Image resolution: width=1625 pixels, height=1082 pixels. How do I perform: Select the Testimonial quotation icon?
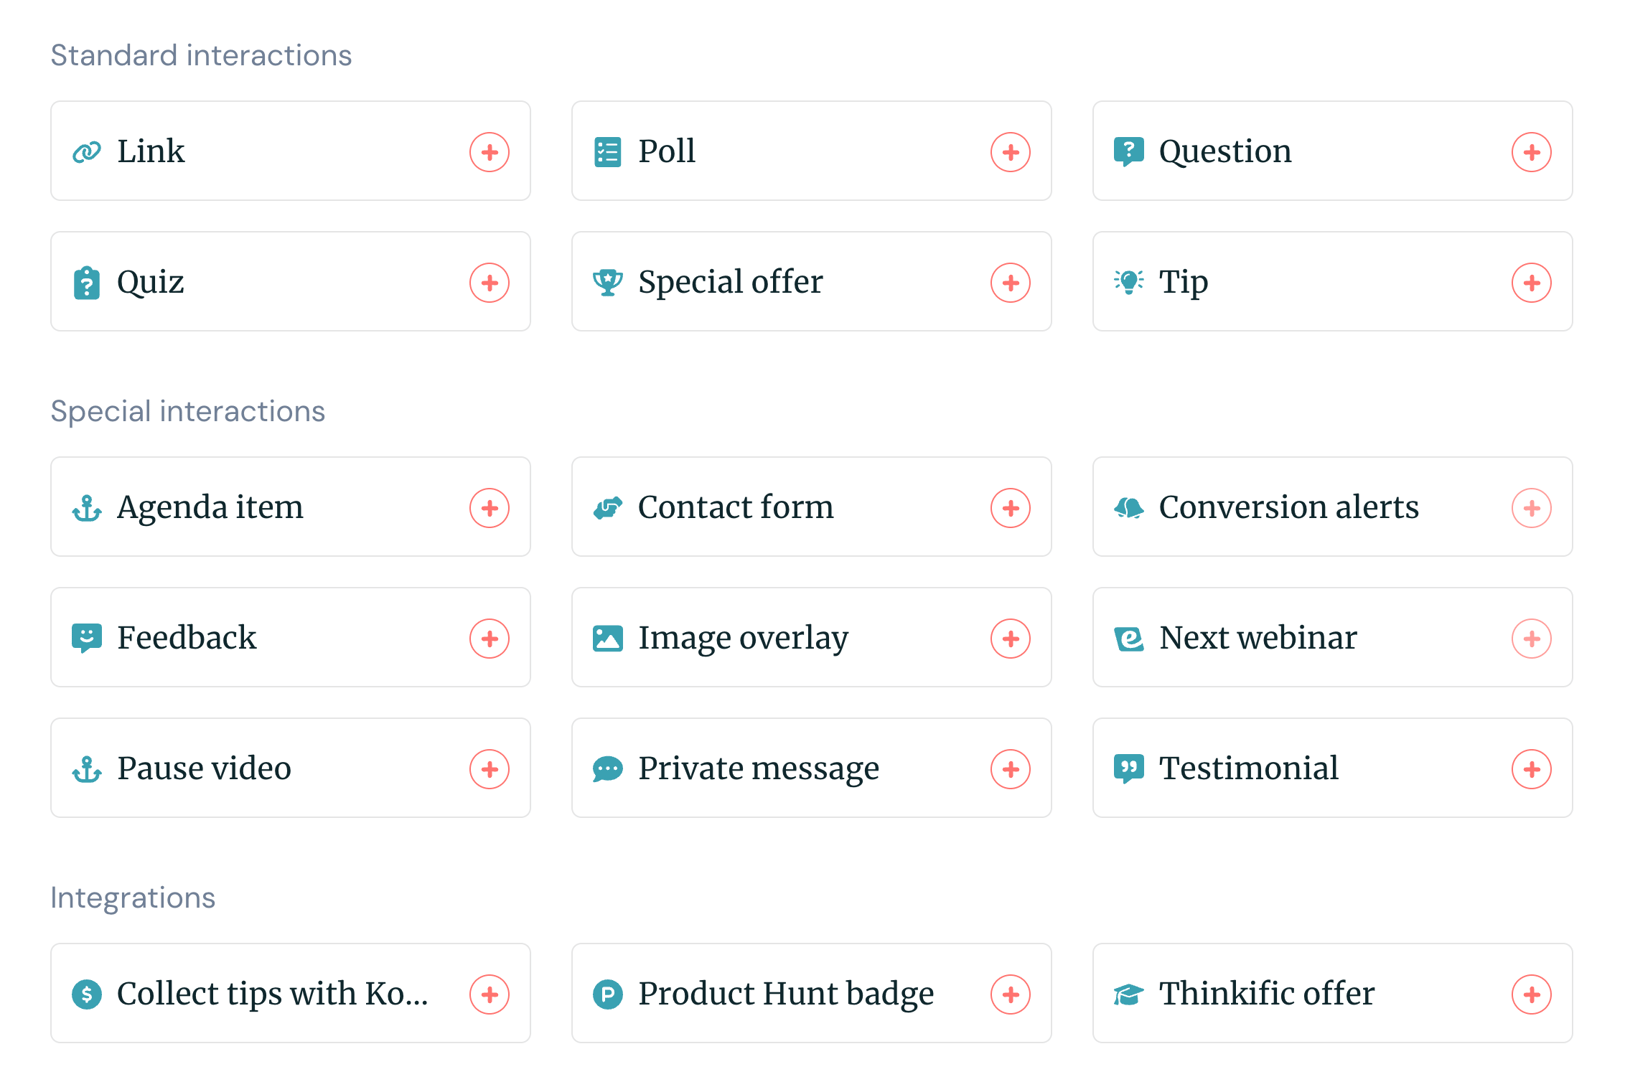[1129, 769]
